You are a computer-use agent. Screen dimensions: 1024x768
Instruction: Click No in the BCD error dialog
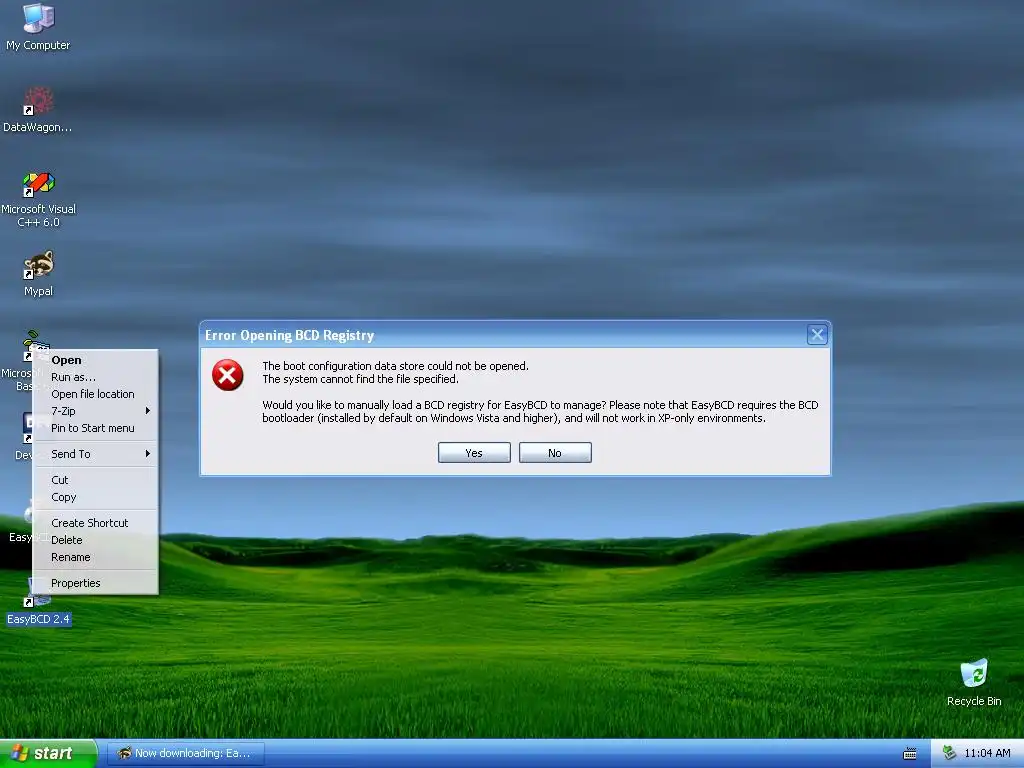555,453
